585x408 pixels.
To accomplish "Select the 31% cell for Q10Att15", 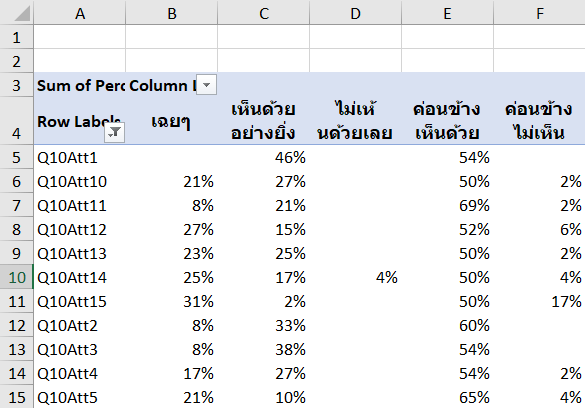I will (x=172, y=301).
